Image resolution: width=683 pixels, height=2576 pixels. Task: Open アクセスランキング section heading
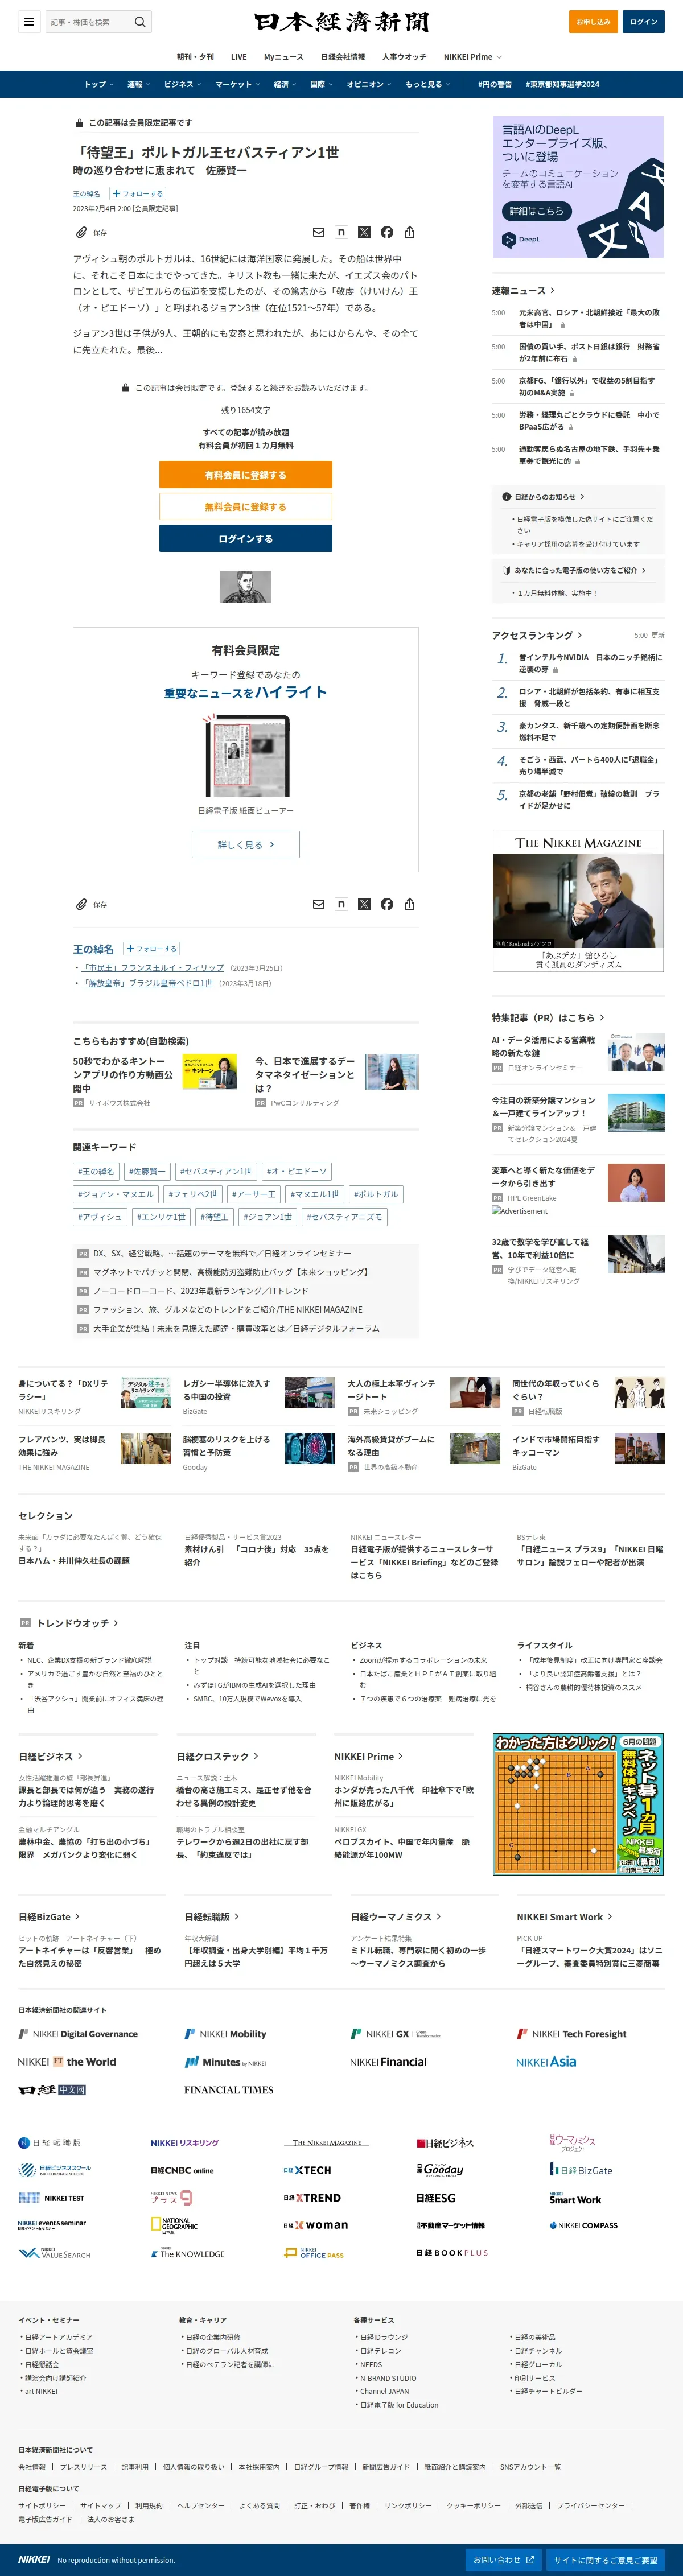[536, 636]
